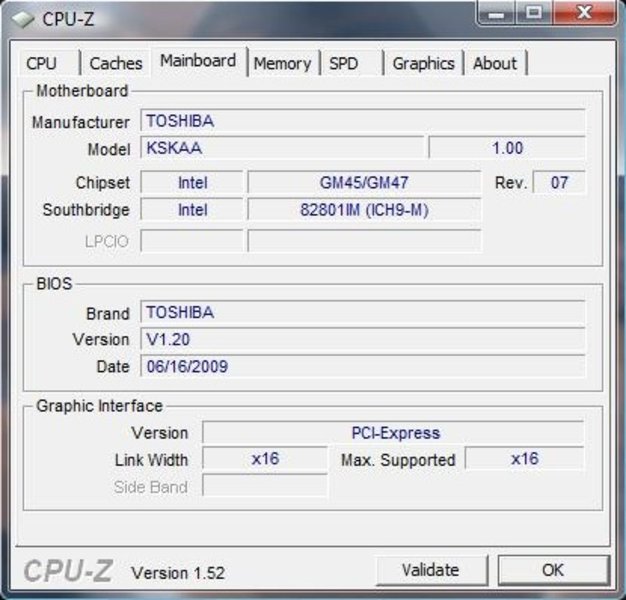Screen dimensions: 626x600
Task: Click the CPU-Z window title text
Action: pyautogui.click(x=68, y=19)
